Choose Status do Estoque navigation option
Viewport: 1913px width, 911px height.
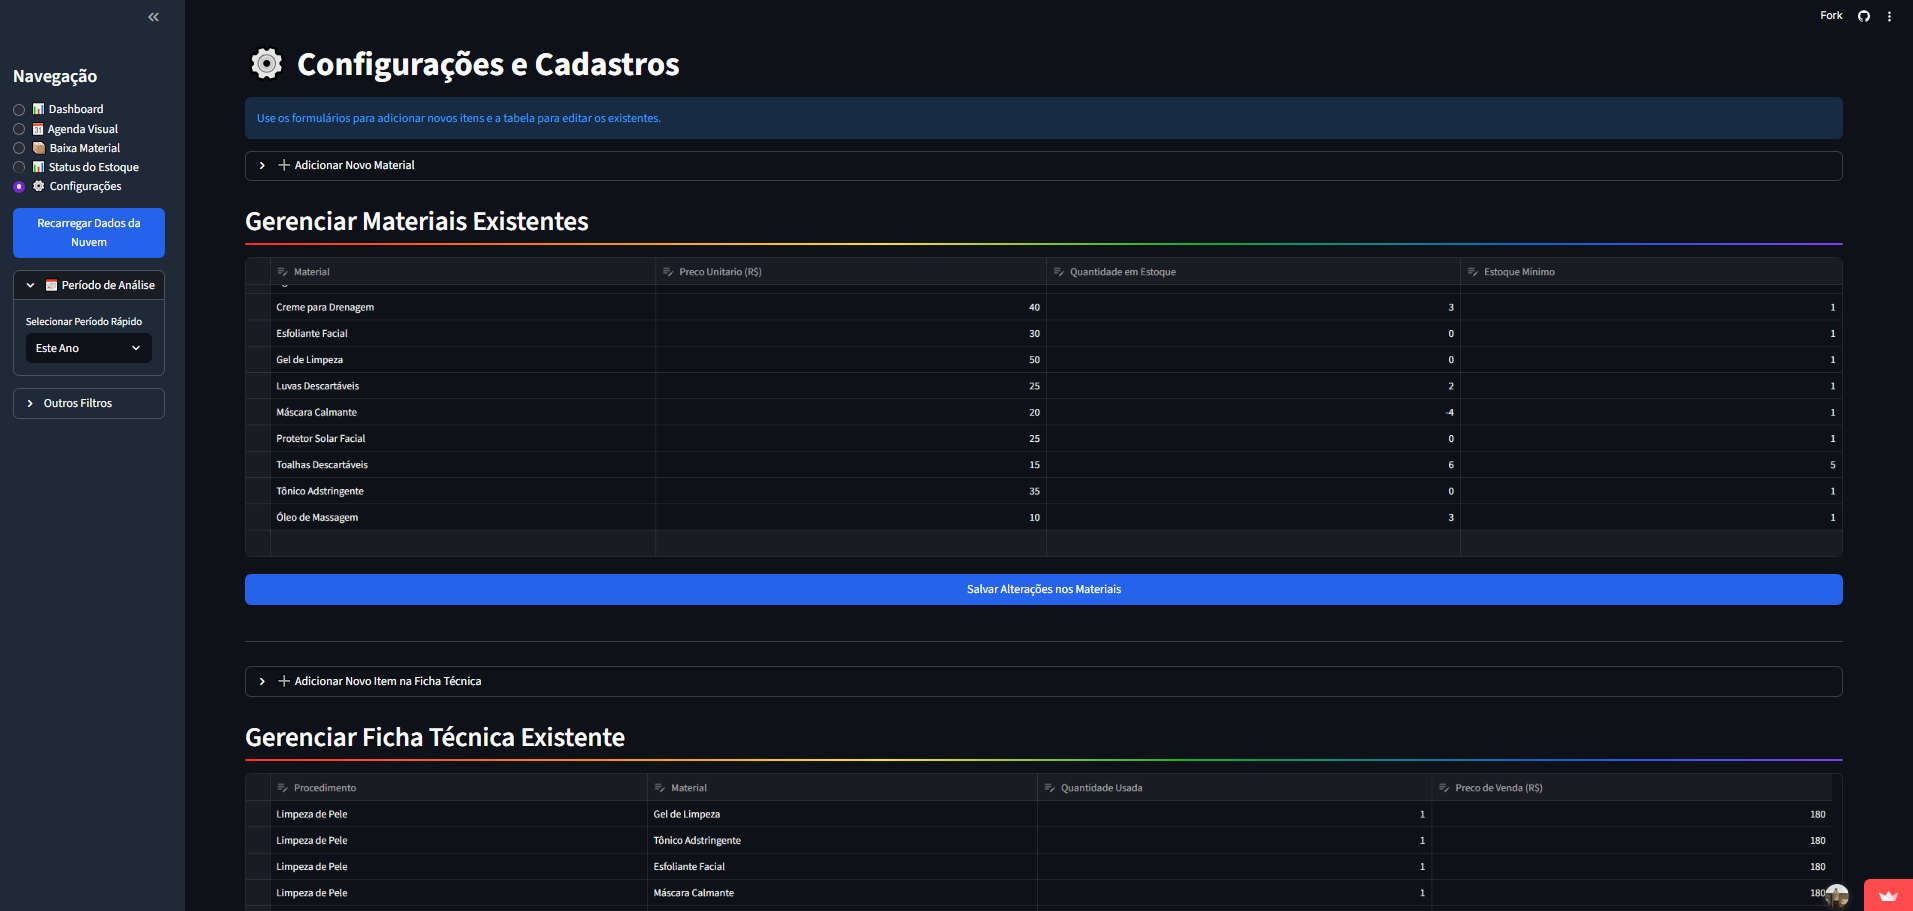19,167
